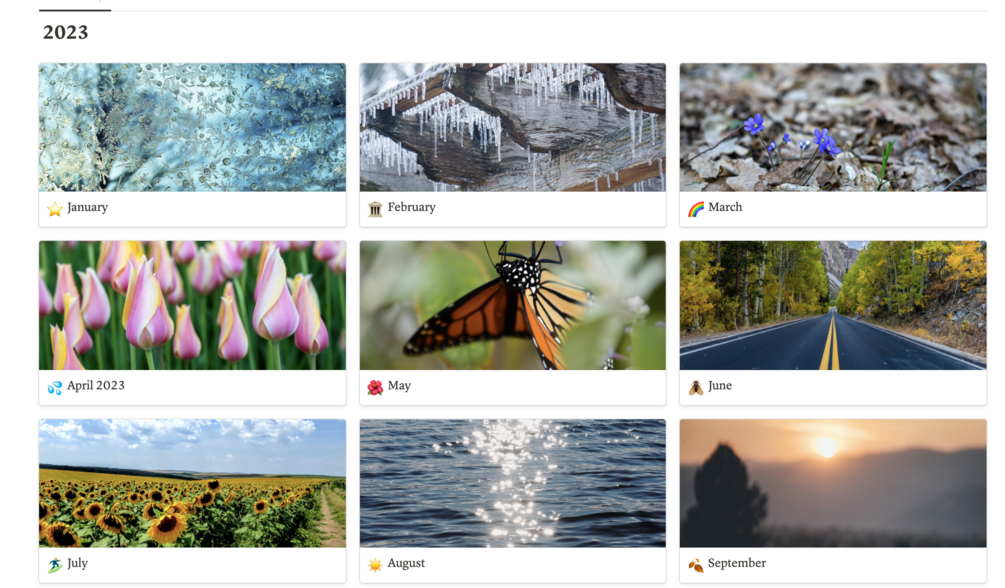The height and width of the screenshot is (588, 1005).
Task: Click the bug icon beside June
Action: click(x=695, y=387)
